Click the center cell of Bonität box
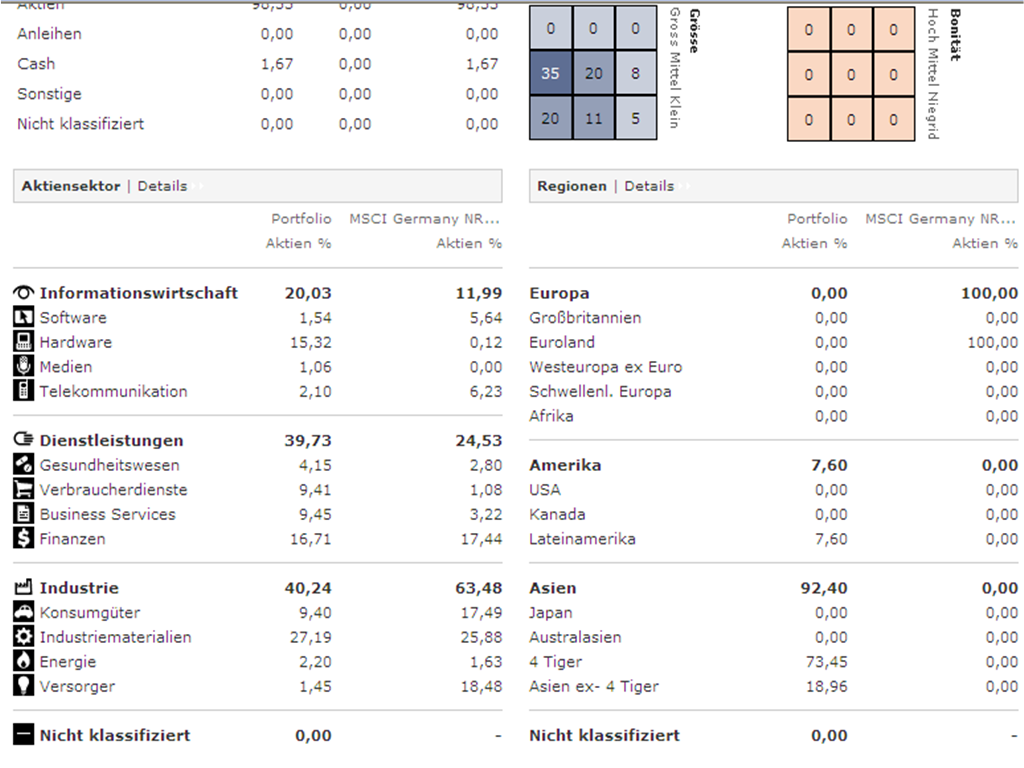Screen dimensions: 1024x768 tap(851, 74)
